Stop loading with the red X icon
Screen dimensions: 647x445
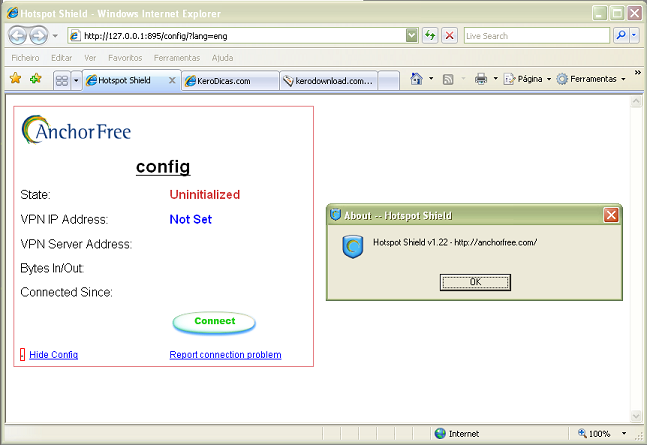[449, 36]
